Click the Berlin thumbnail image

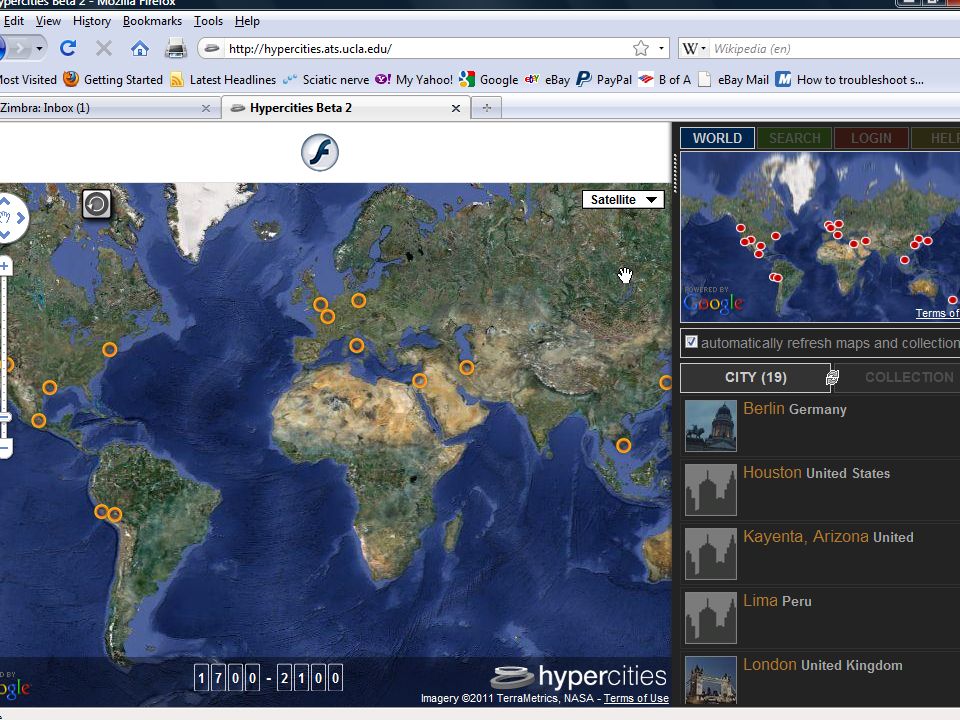tap(710, 426)
